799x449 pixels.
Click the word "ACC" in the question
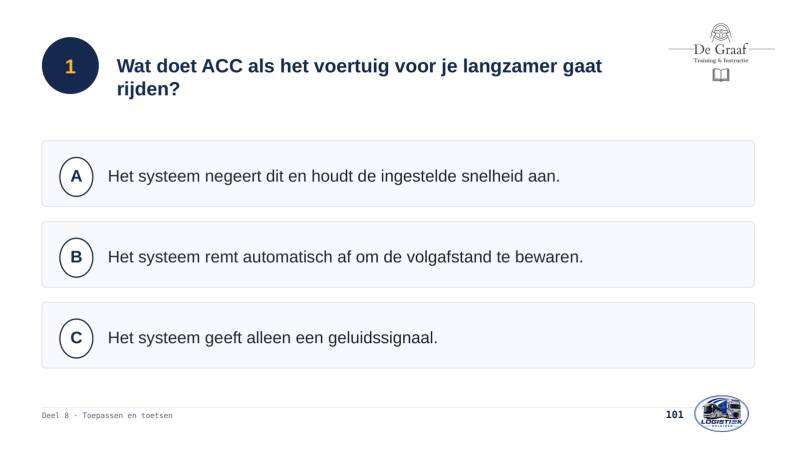[x=222, y=66]
